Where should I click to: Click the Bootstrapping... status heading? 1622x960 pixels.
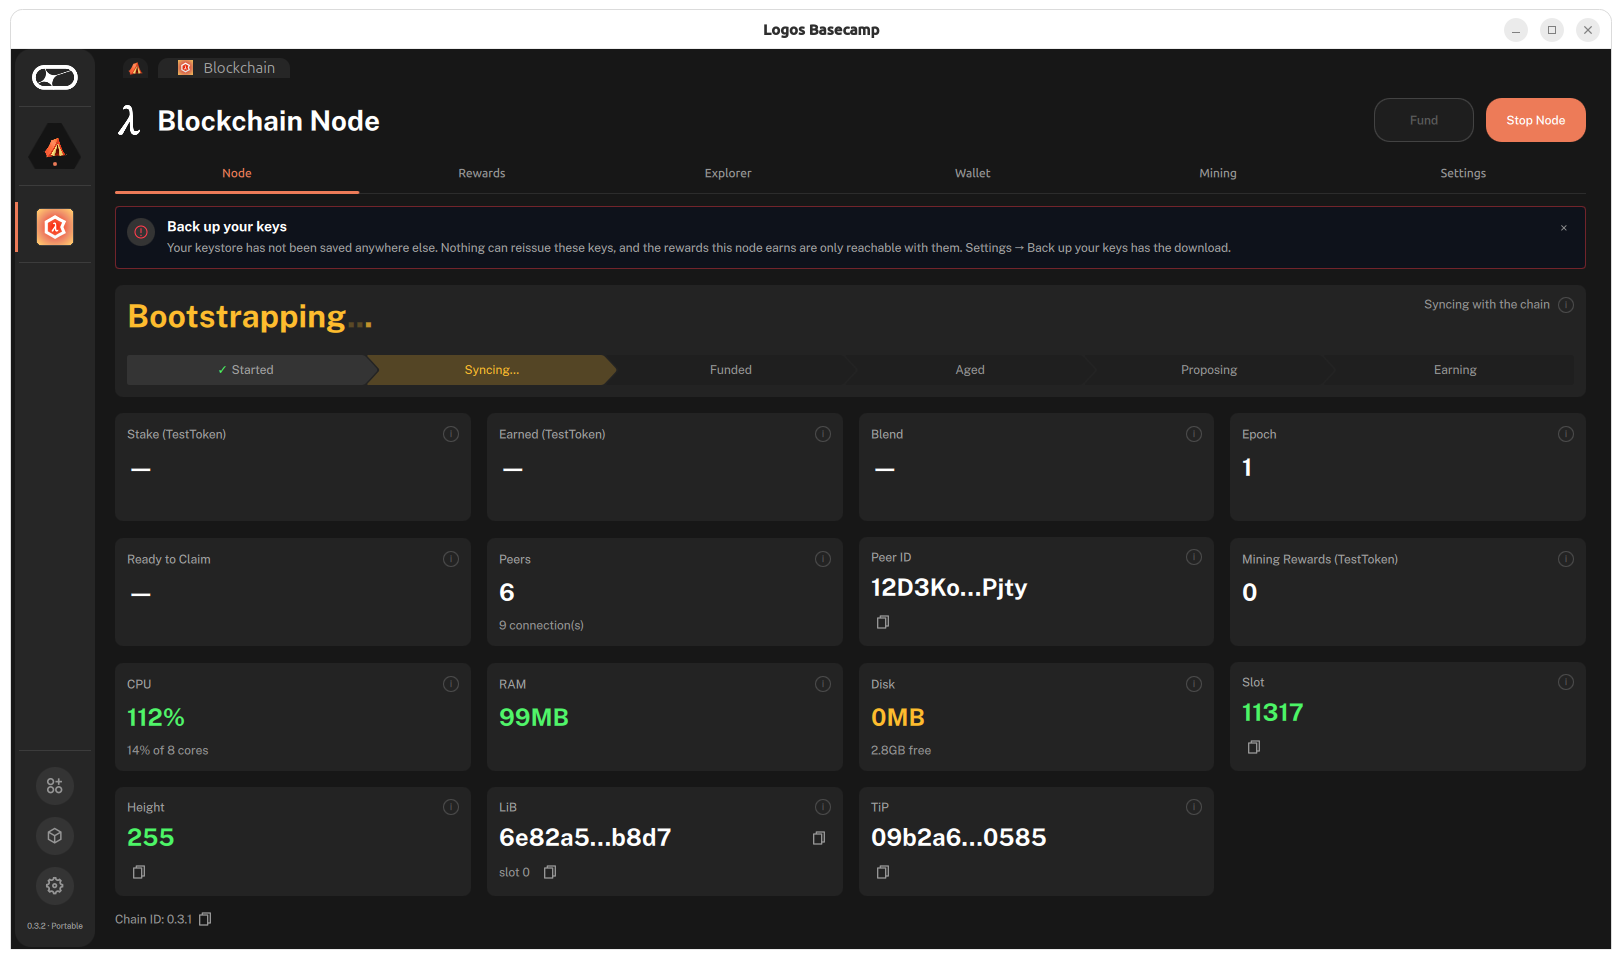pos(250,316)
